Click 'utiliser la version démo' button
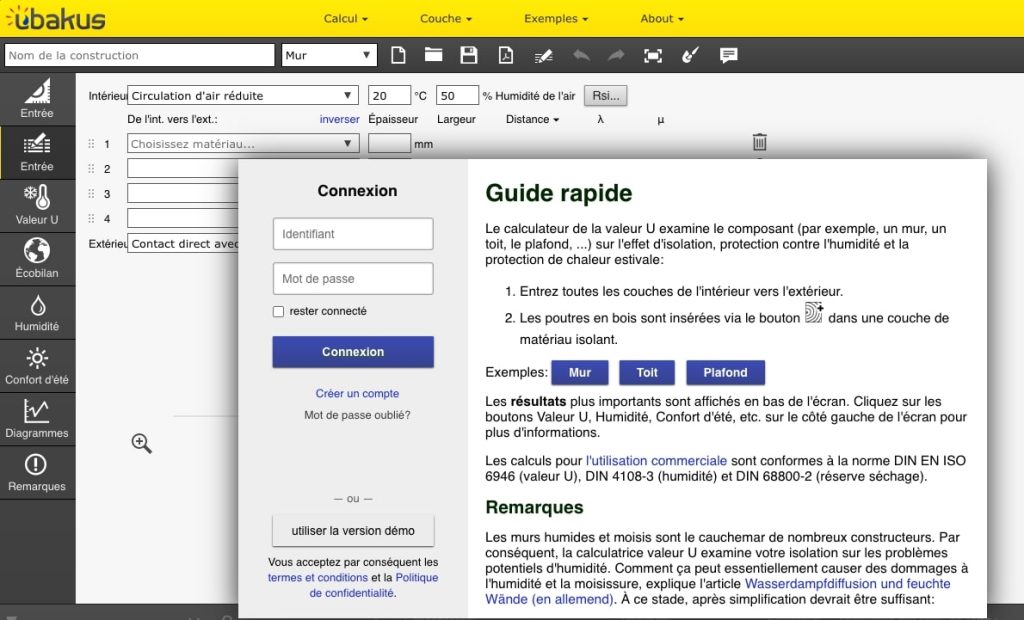Image resolution: width=1024 pixels, height=620 pixels. pyautogui.click(x=353, y=530)
